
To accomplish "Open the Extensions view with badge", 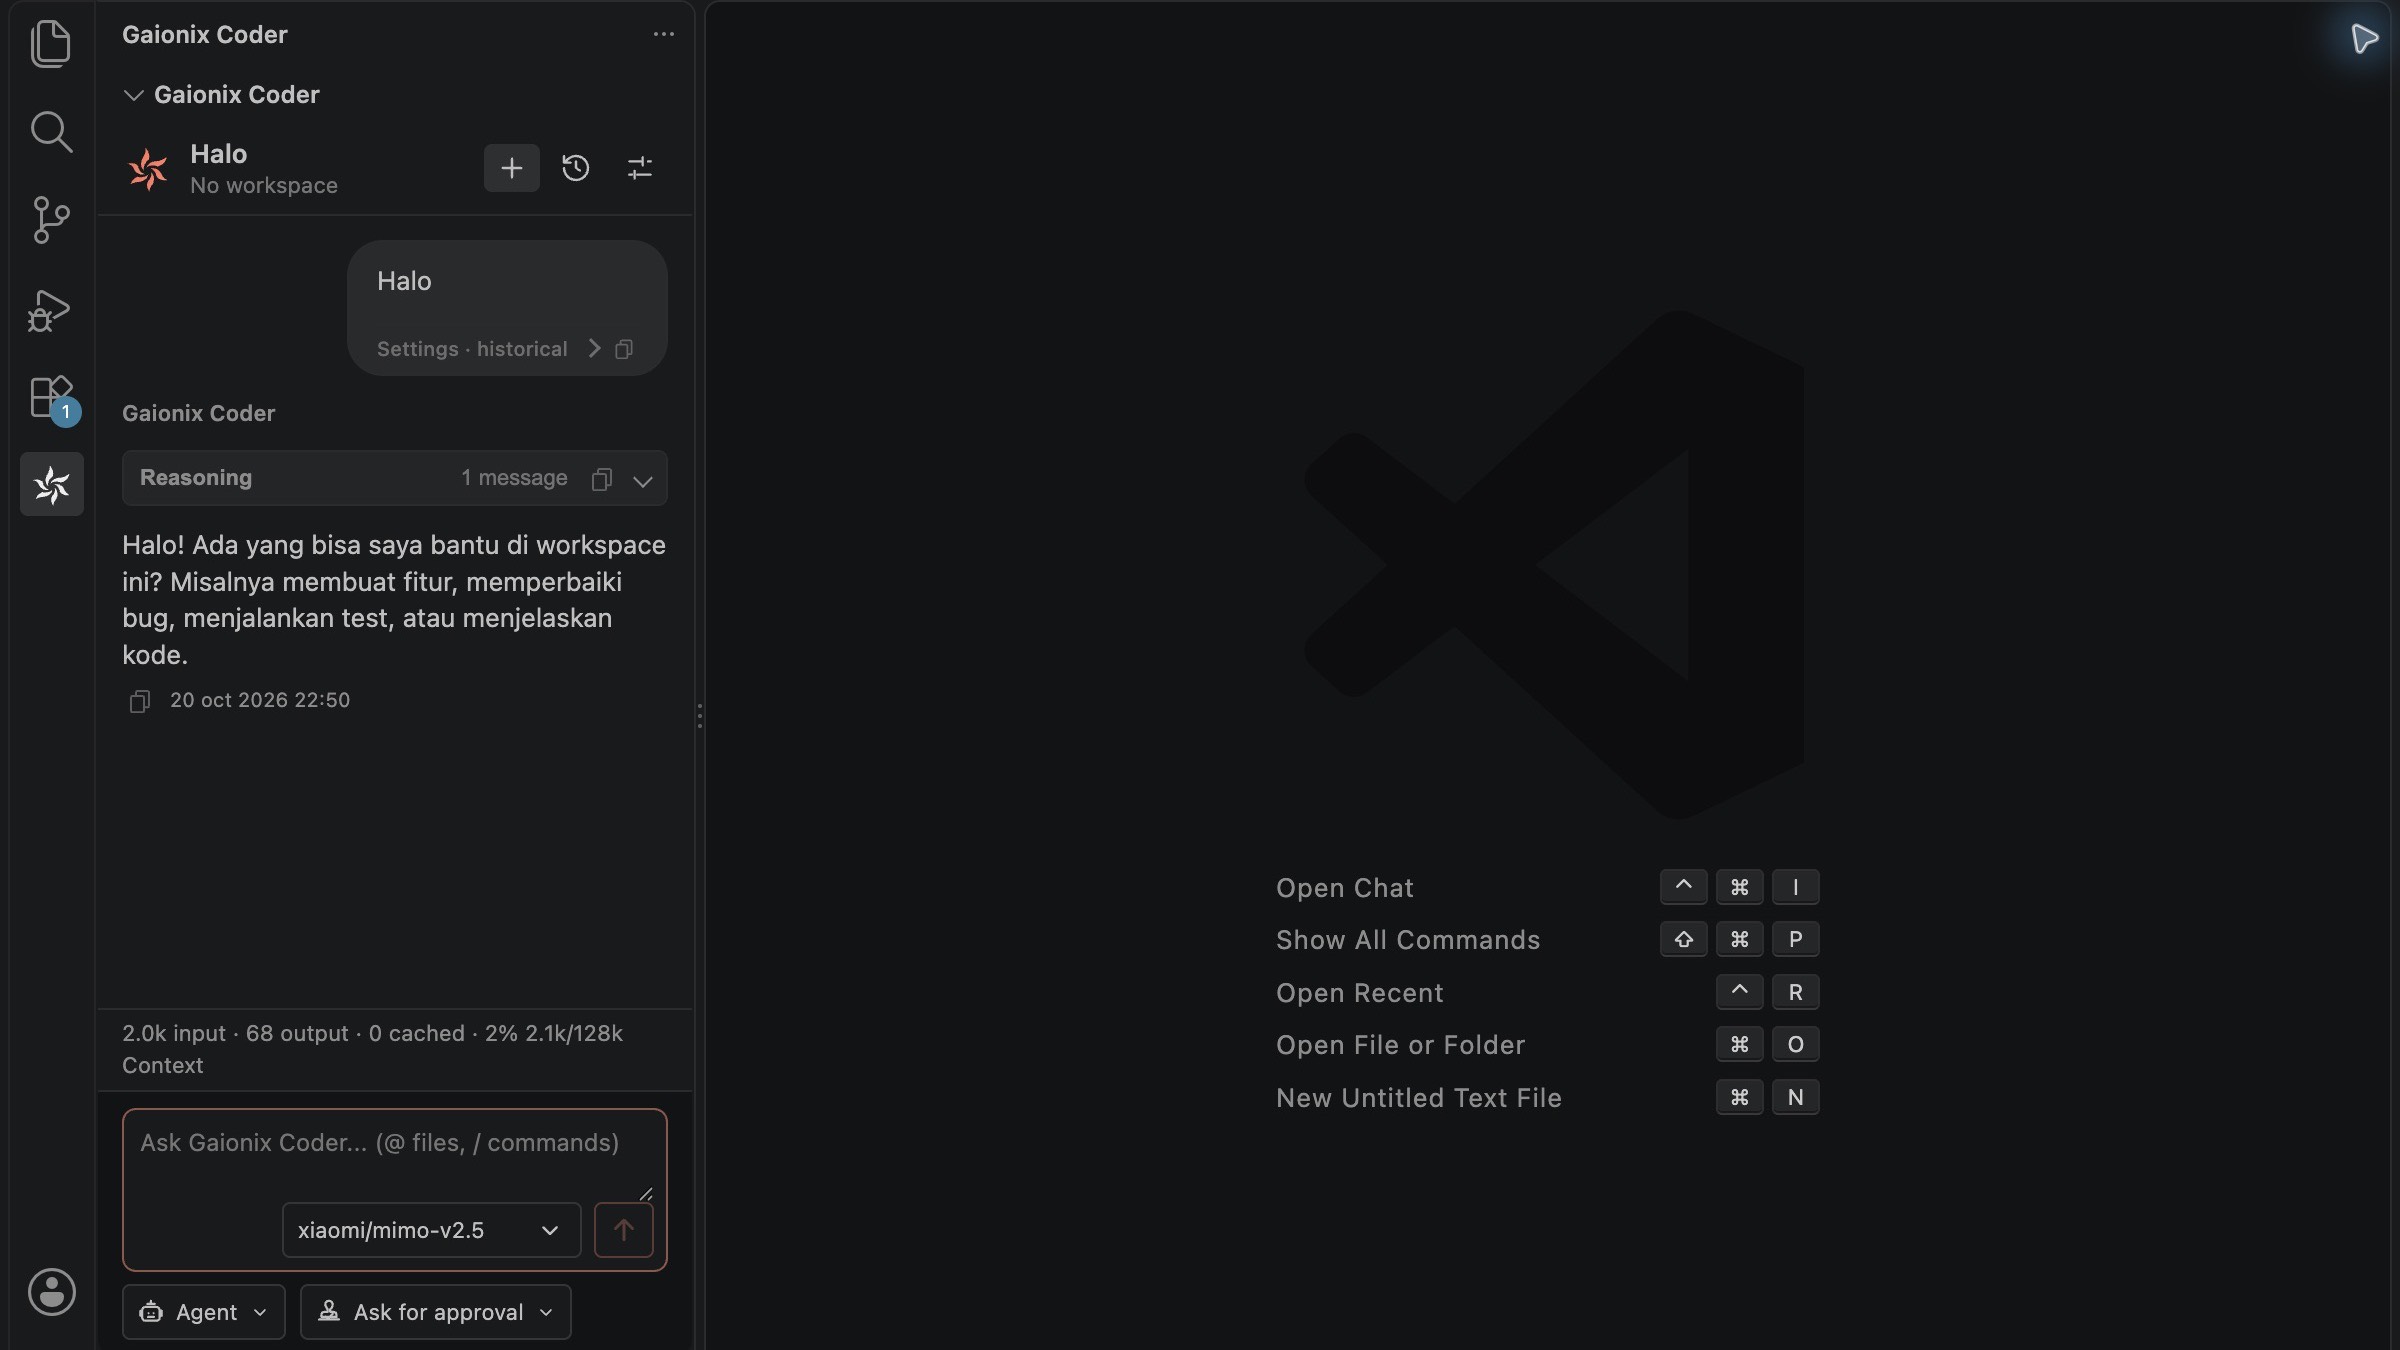I will click(x=52, y=399).
